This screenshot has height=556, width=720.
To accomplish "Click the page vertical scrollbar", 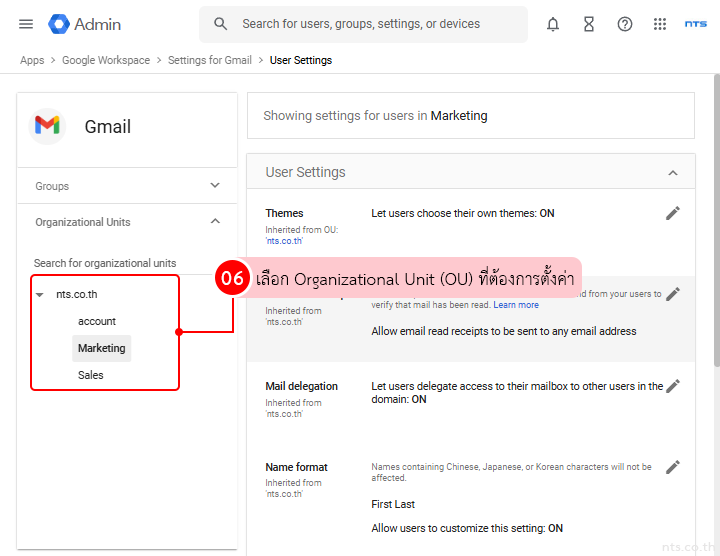I will (x=716, y=220).
